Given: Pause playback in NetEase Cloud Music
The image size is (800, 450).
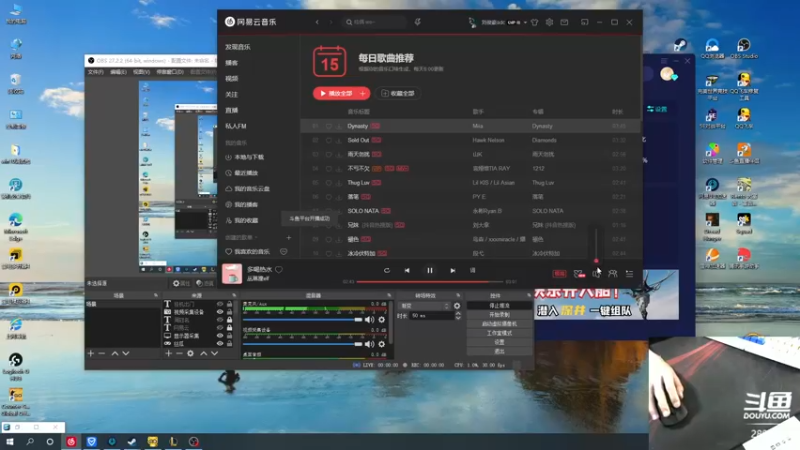Looking at the screenshot, I should (x=430, y=270).
